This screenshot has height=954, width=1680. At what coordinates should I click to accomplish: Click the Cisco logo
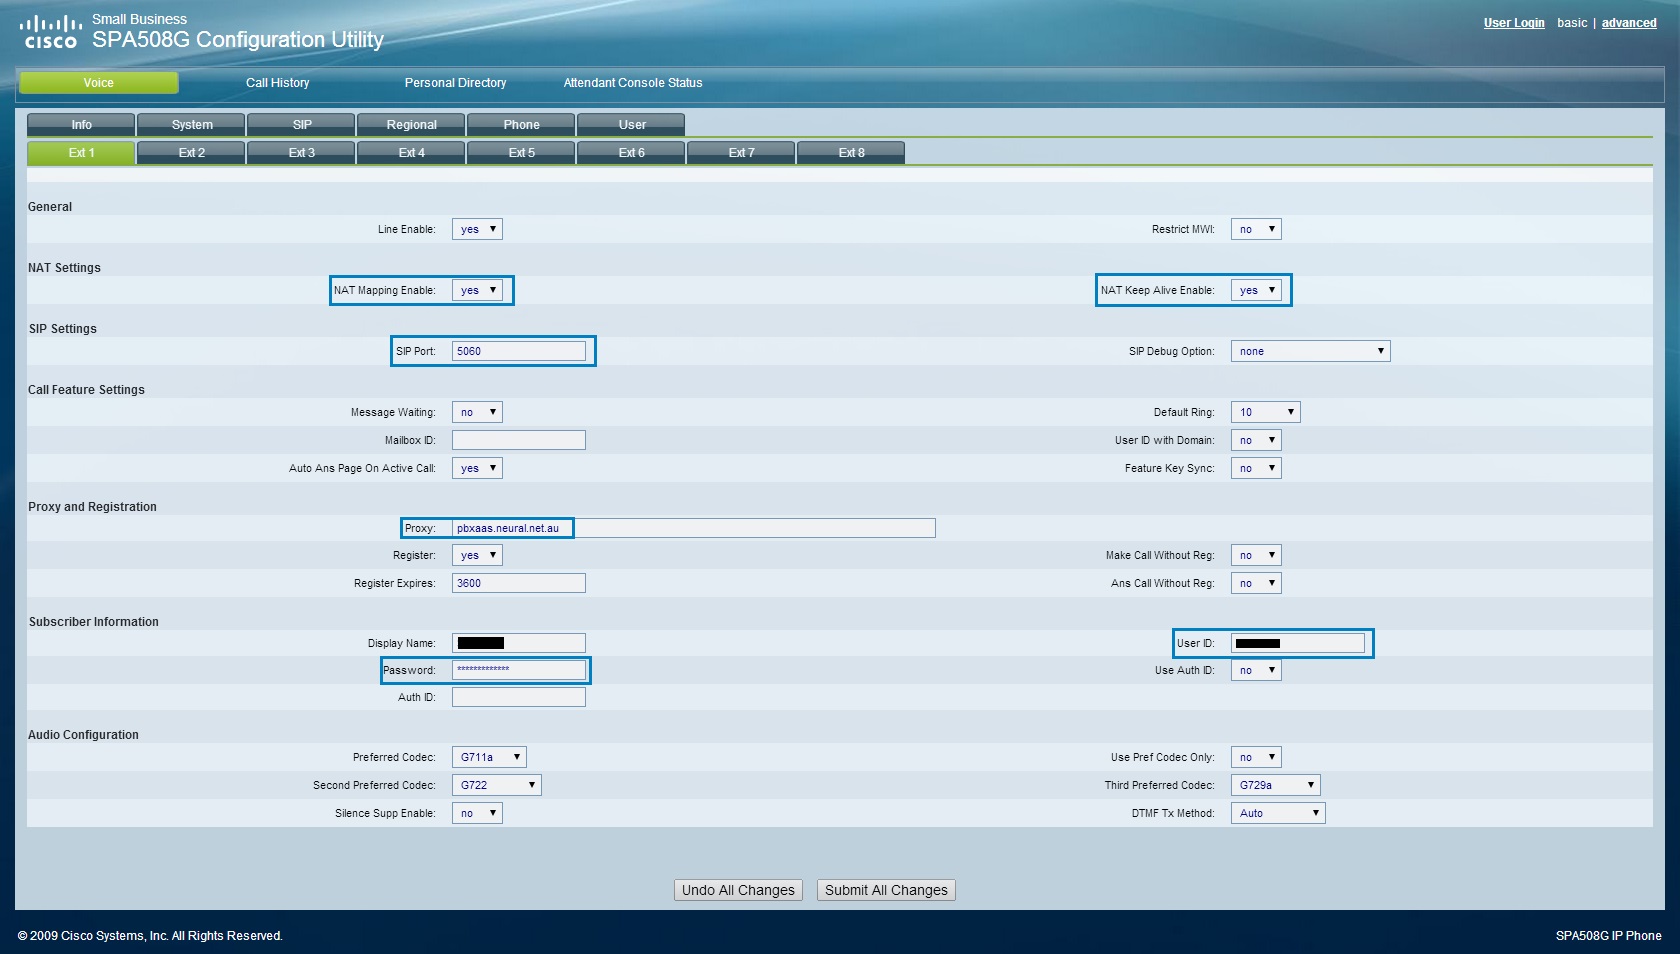tap(50, 31)
